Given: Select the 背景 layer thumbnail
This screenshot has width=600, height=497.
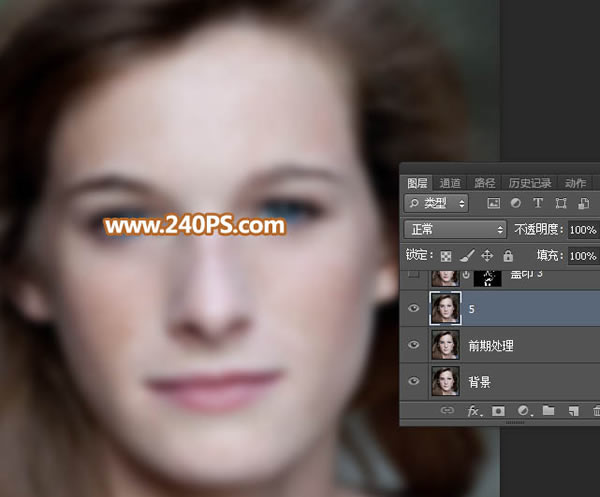Looking at the screenshot, I should [x=445, y=381].
